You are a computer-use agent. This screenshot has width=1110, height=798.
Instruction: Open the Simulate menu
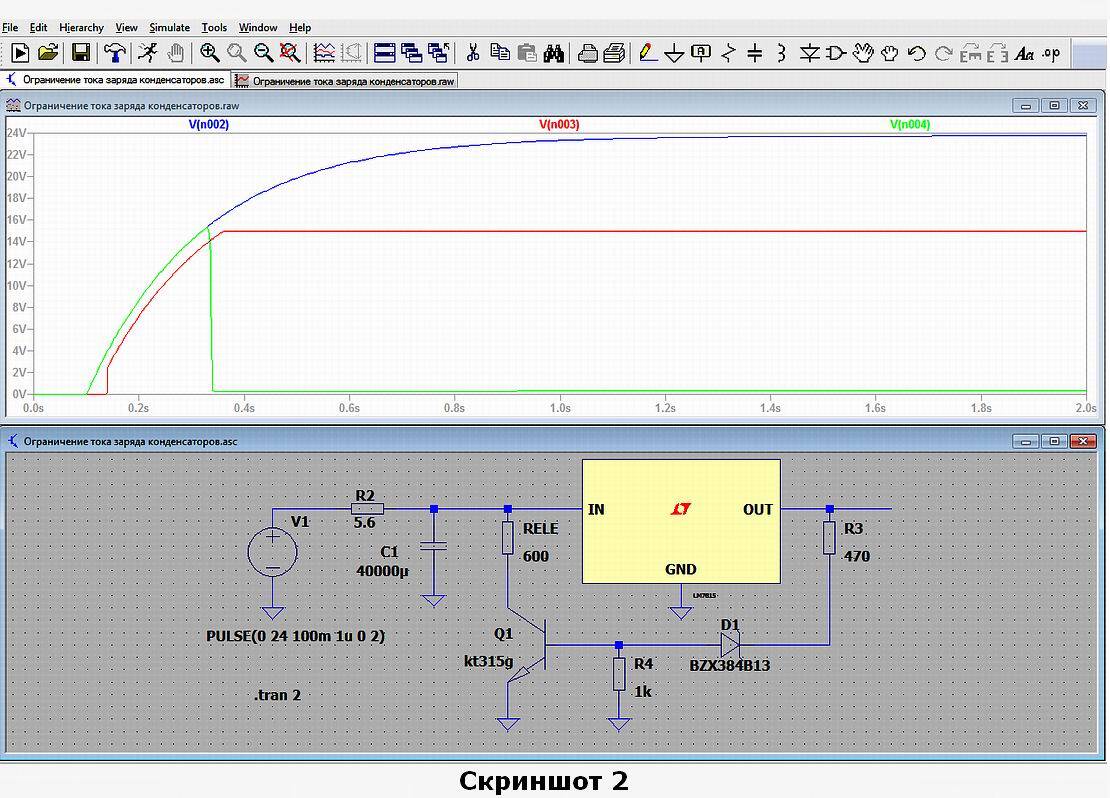[x=169, y=28]
